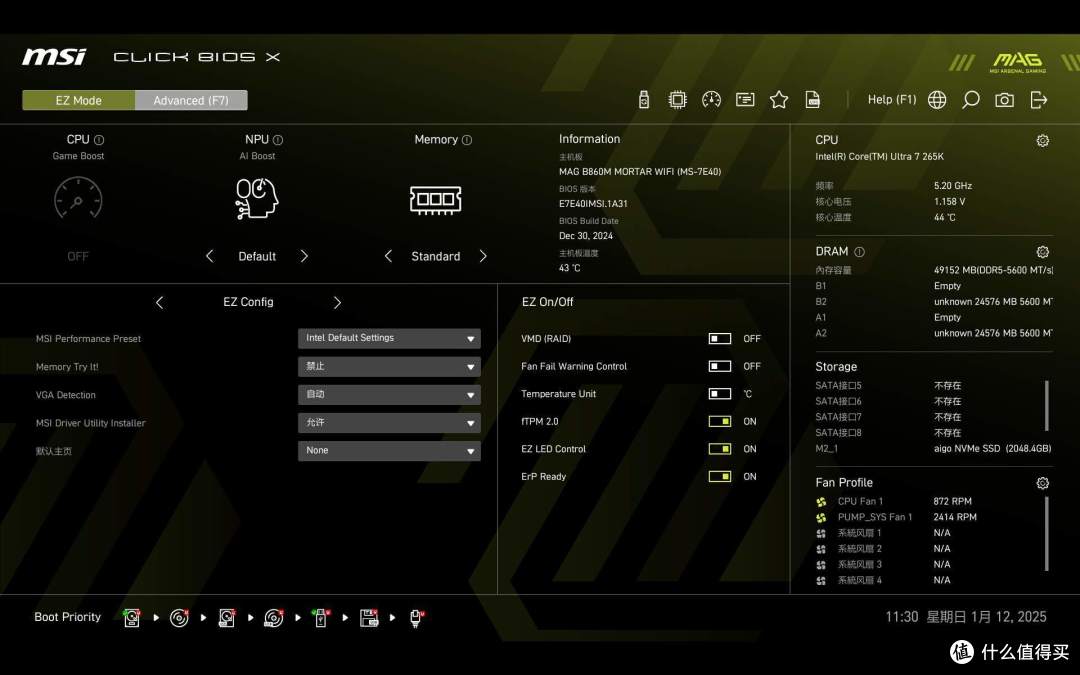
Task: Toggle fTPM 2.0 switch
Action: tap(720, 421)
